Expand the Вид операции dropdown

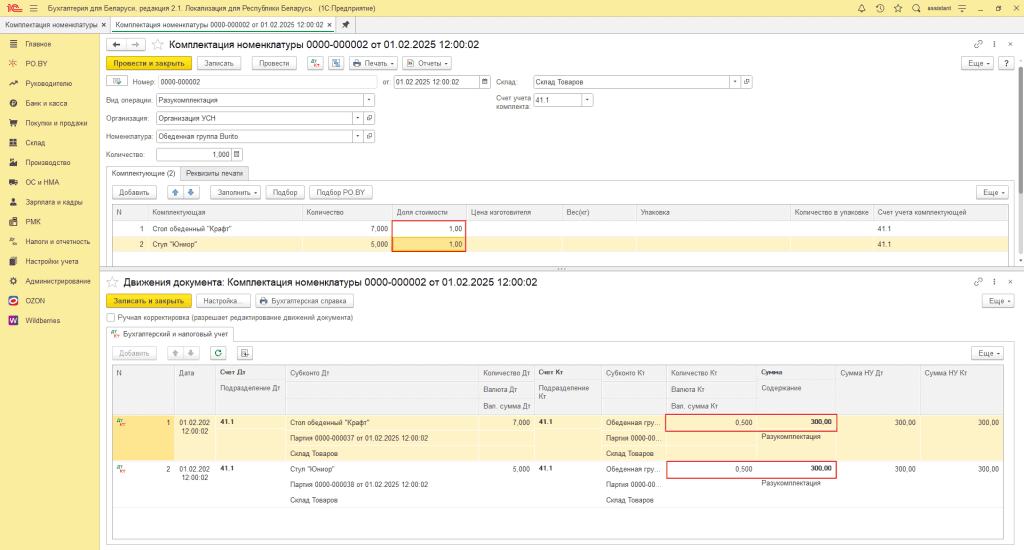pos(369,100)
